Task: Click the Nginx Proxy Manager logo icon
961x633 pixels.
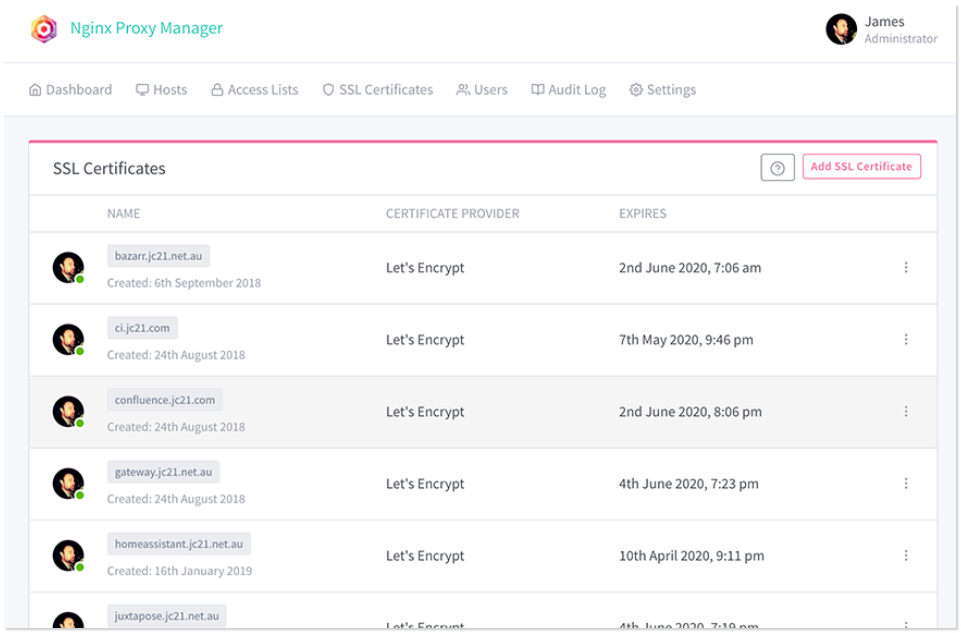Action: (x=44, y=29)
